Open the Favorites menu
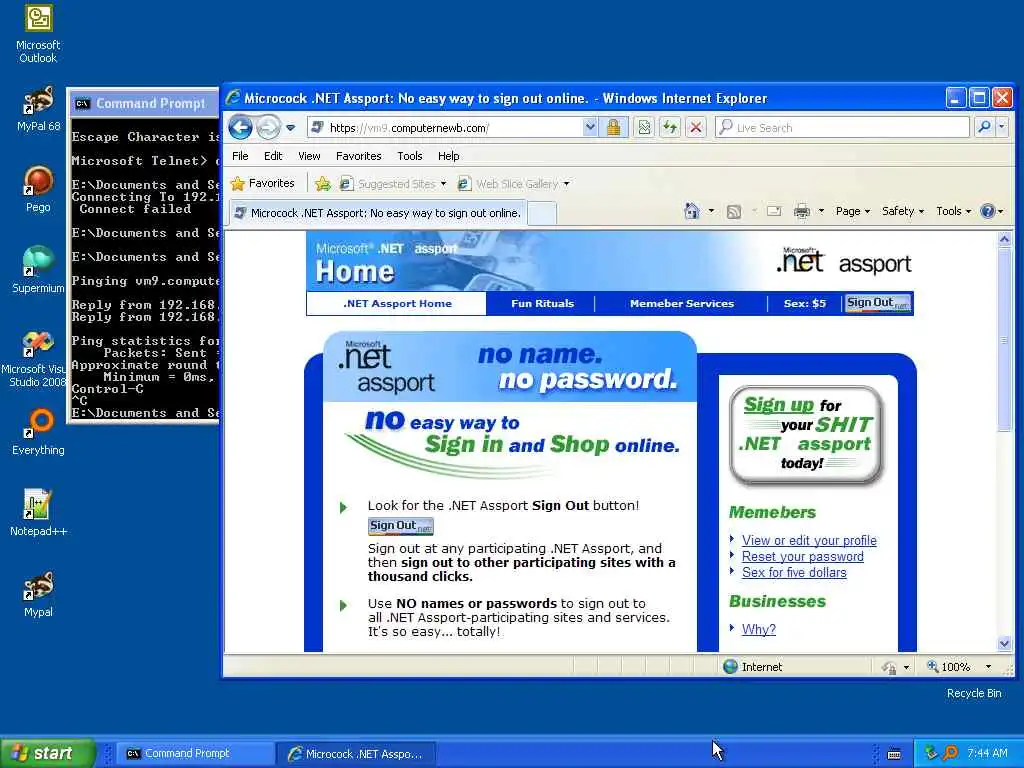This screenshot has height=768, width=1024. pos(359,156)
